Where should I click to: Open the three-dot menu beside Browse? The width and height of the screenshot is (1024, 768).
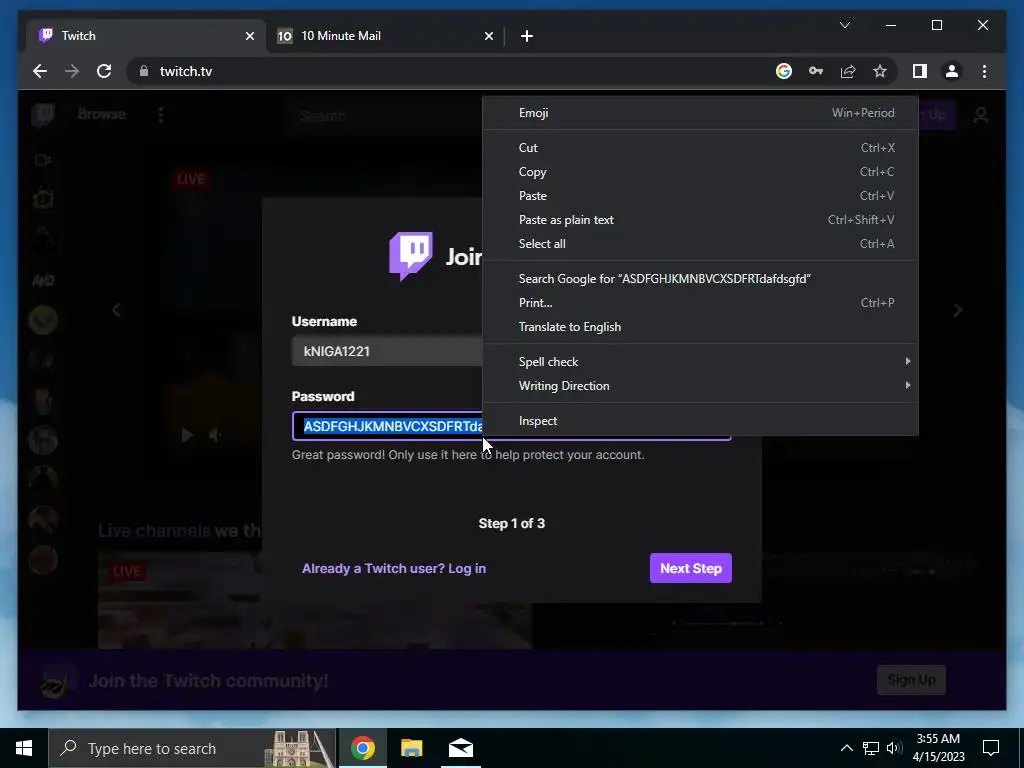click(161, 115)
